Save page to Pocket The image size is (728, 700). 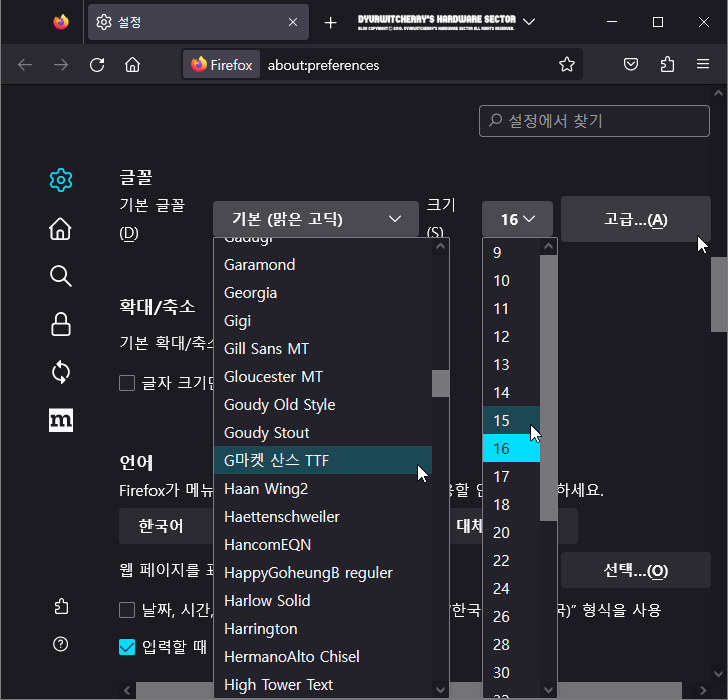click(x=630, y=64)
